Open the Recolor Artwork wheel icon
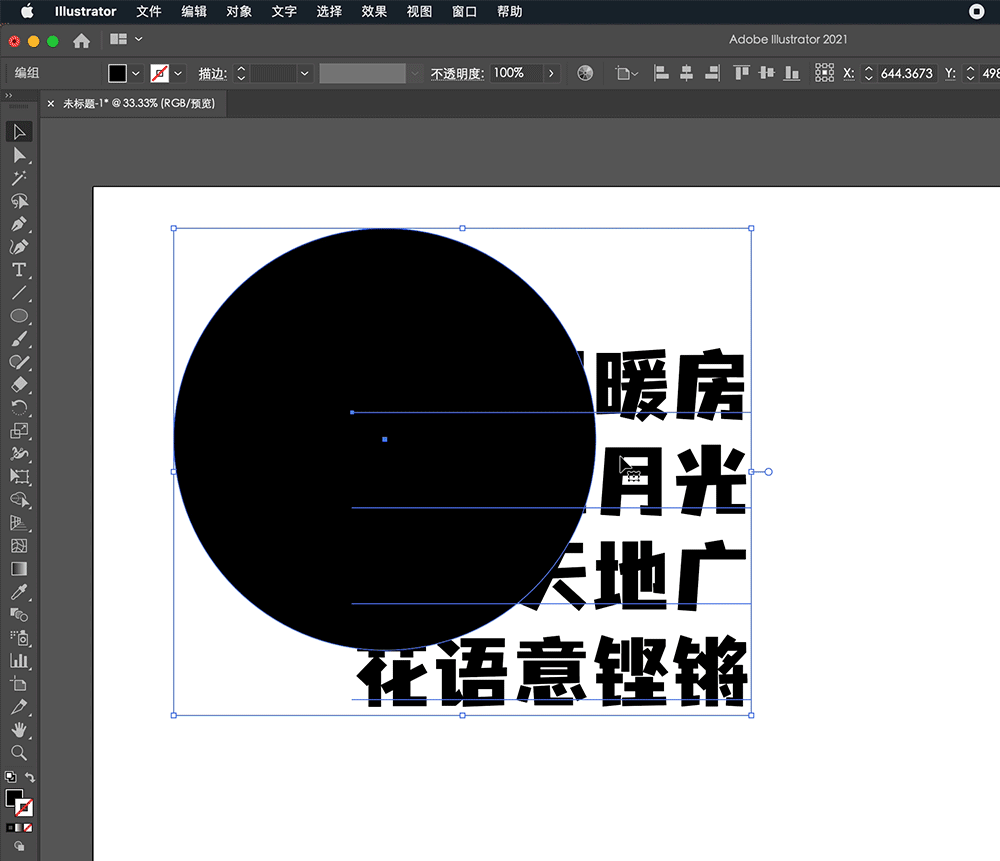This screenshot has height=861, width=1000. [585, 73]
